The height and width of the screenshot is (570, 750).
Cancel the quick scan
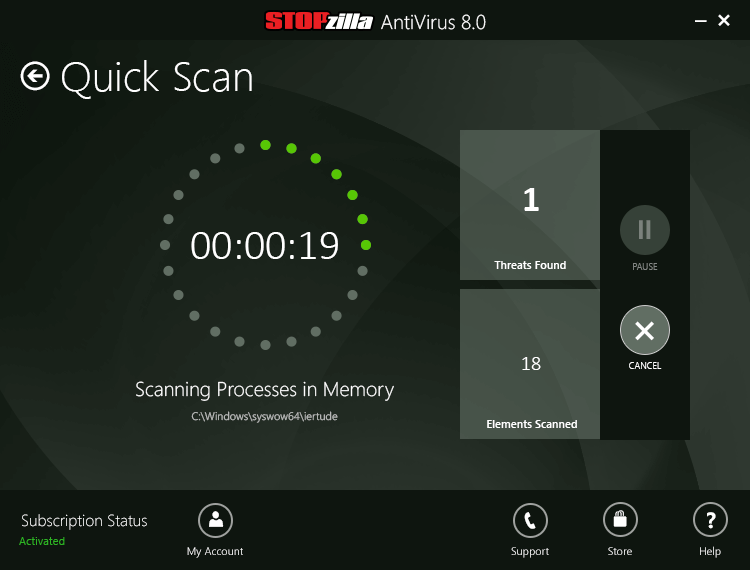coord(644,330)
